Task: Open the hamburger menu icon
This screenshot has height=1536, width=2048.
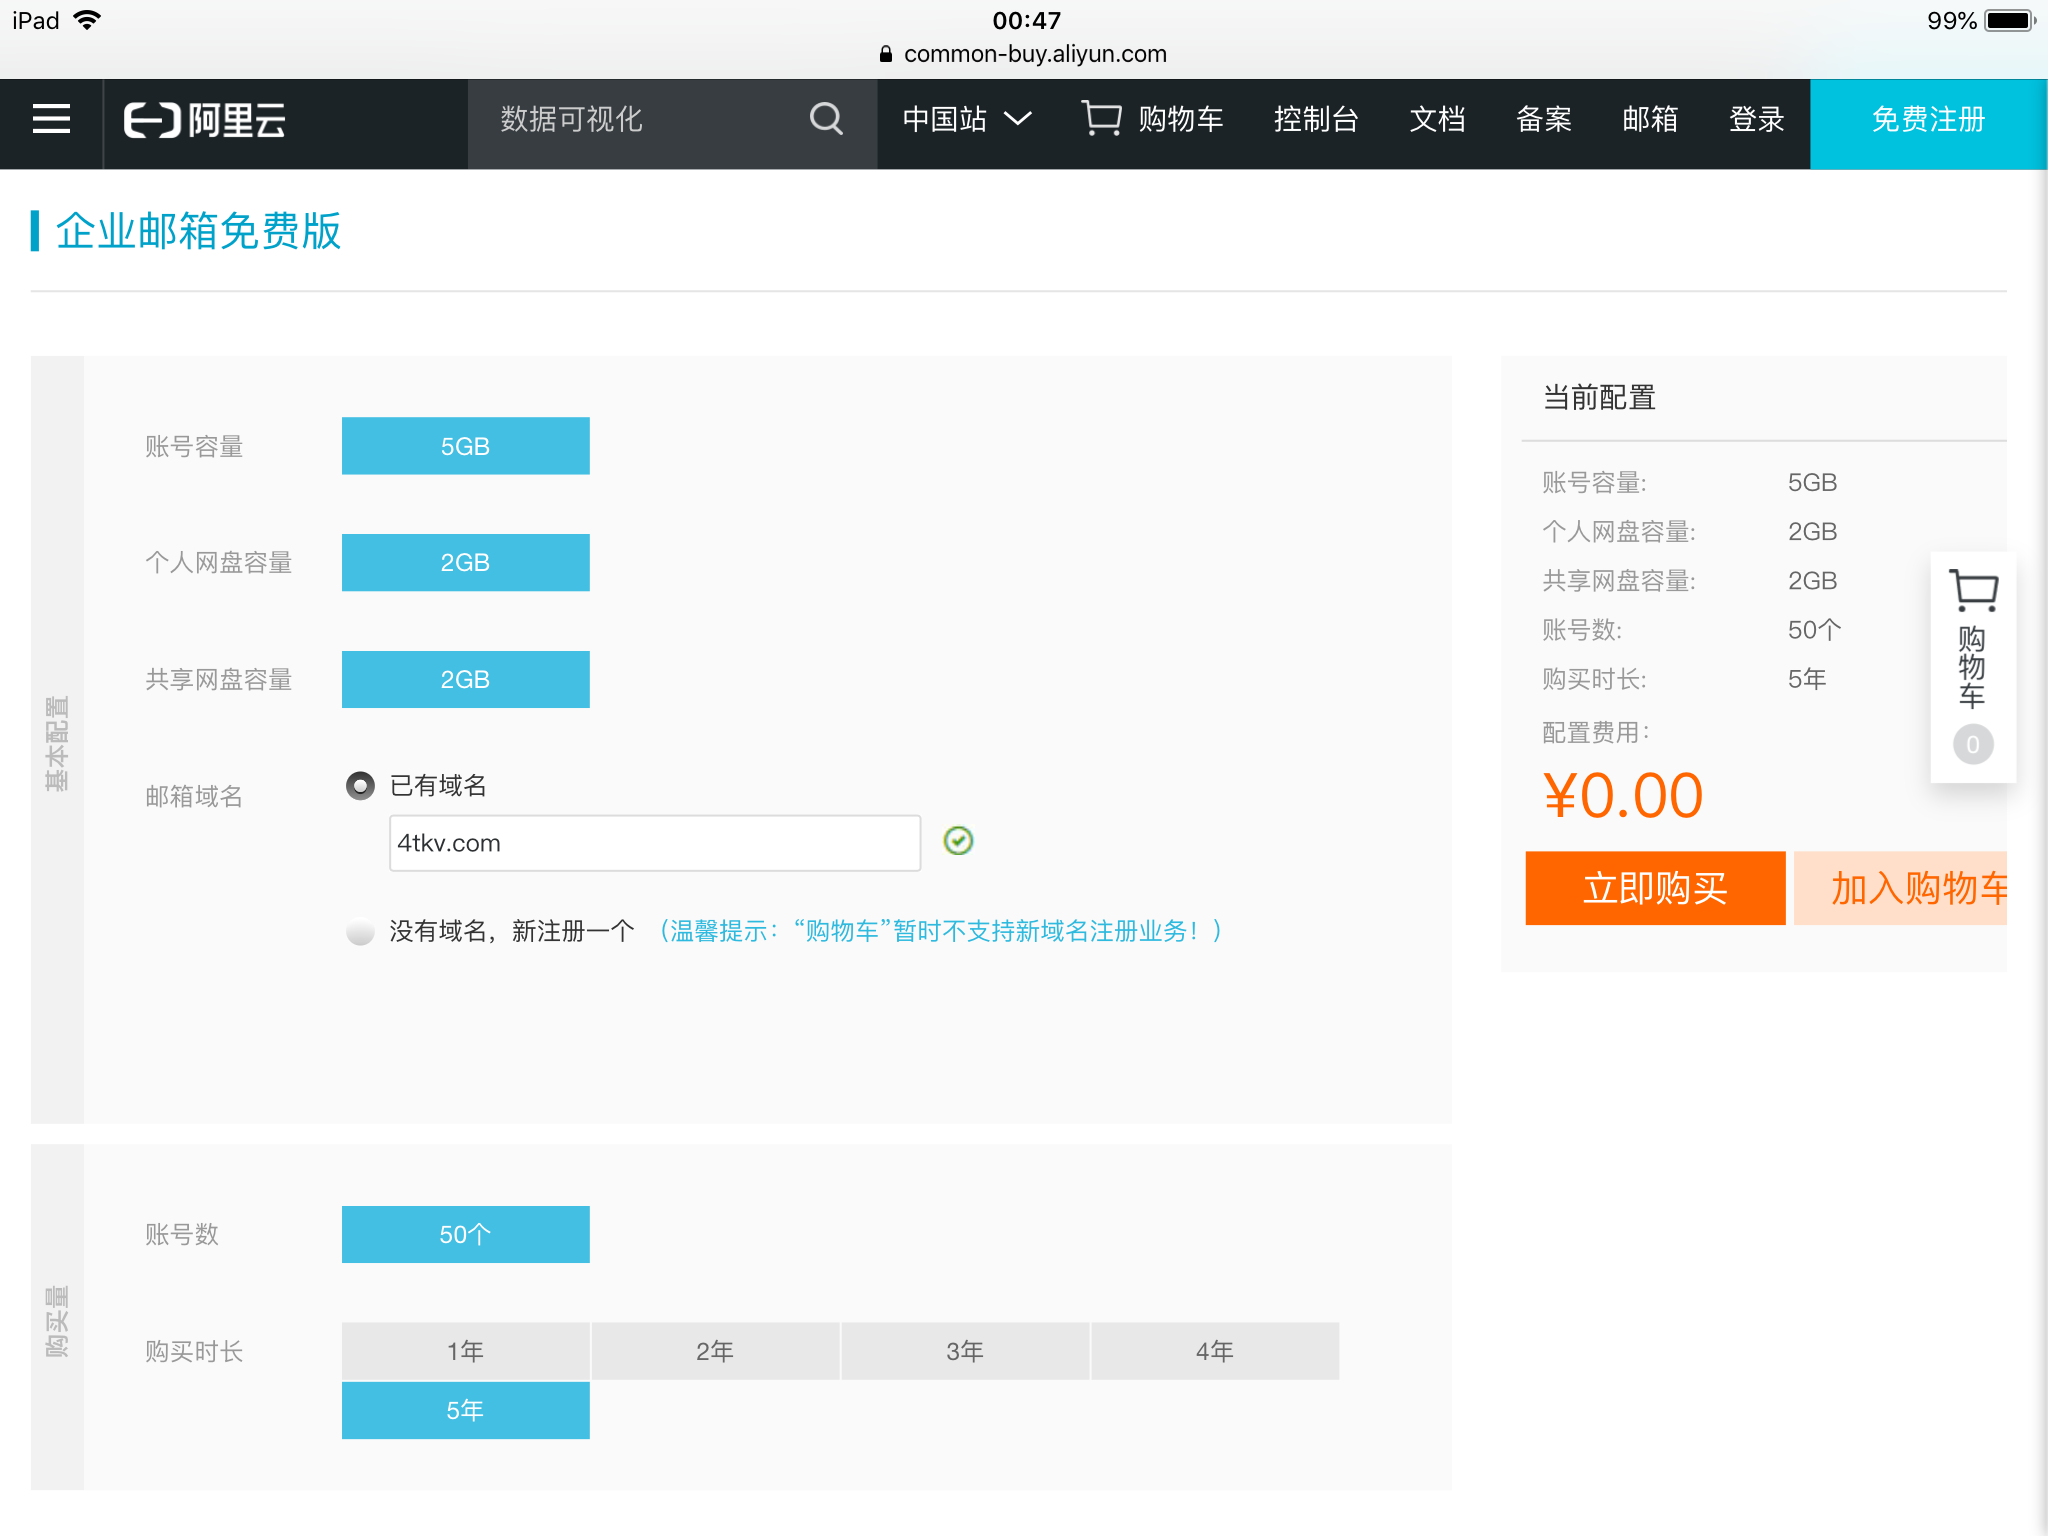Action: point(51,119)
